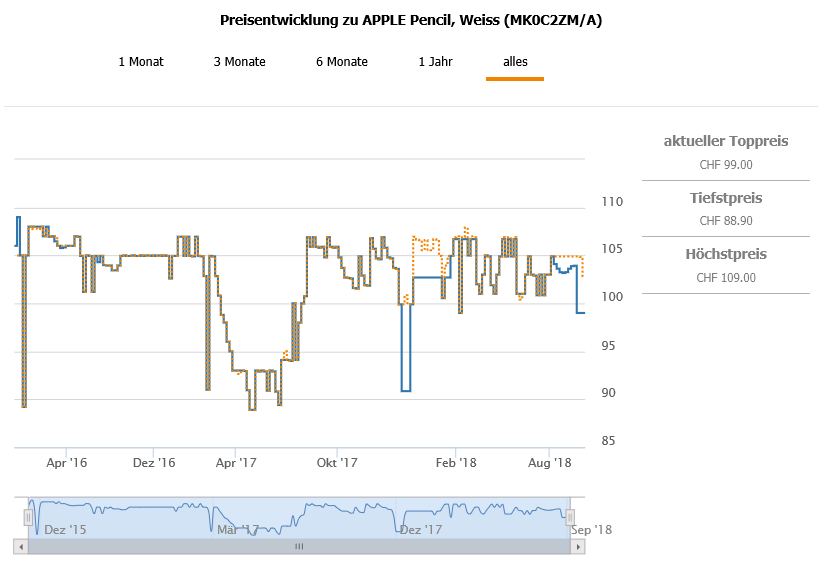
Task: Click the blue price dip near 90
Action: [405, 390]
